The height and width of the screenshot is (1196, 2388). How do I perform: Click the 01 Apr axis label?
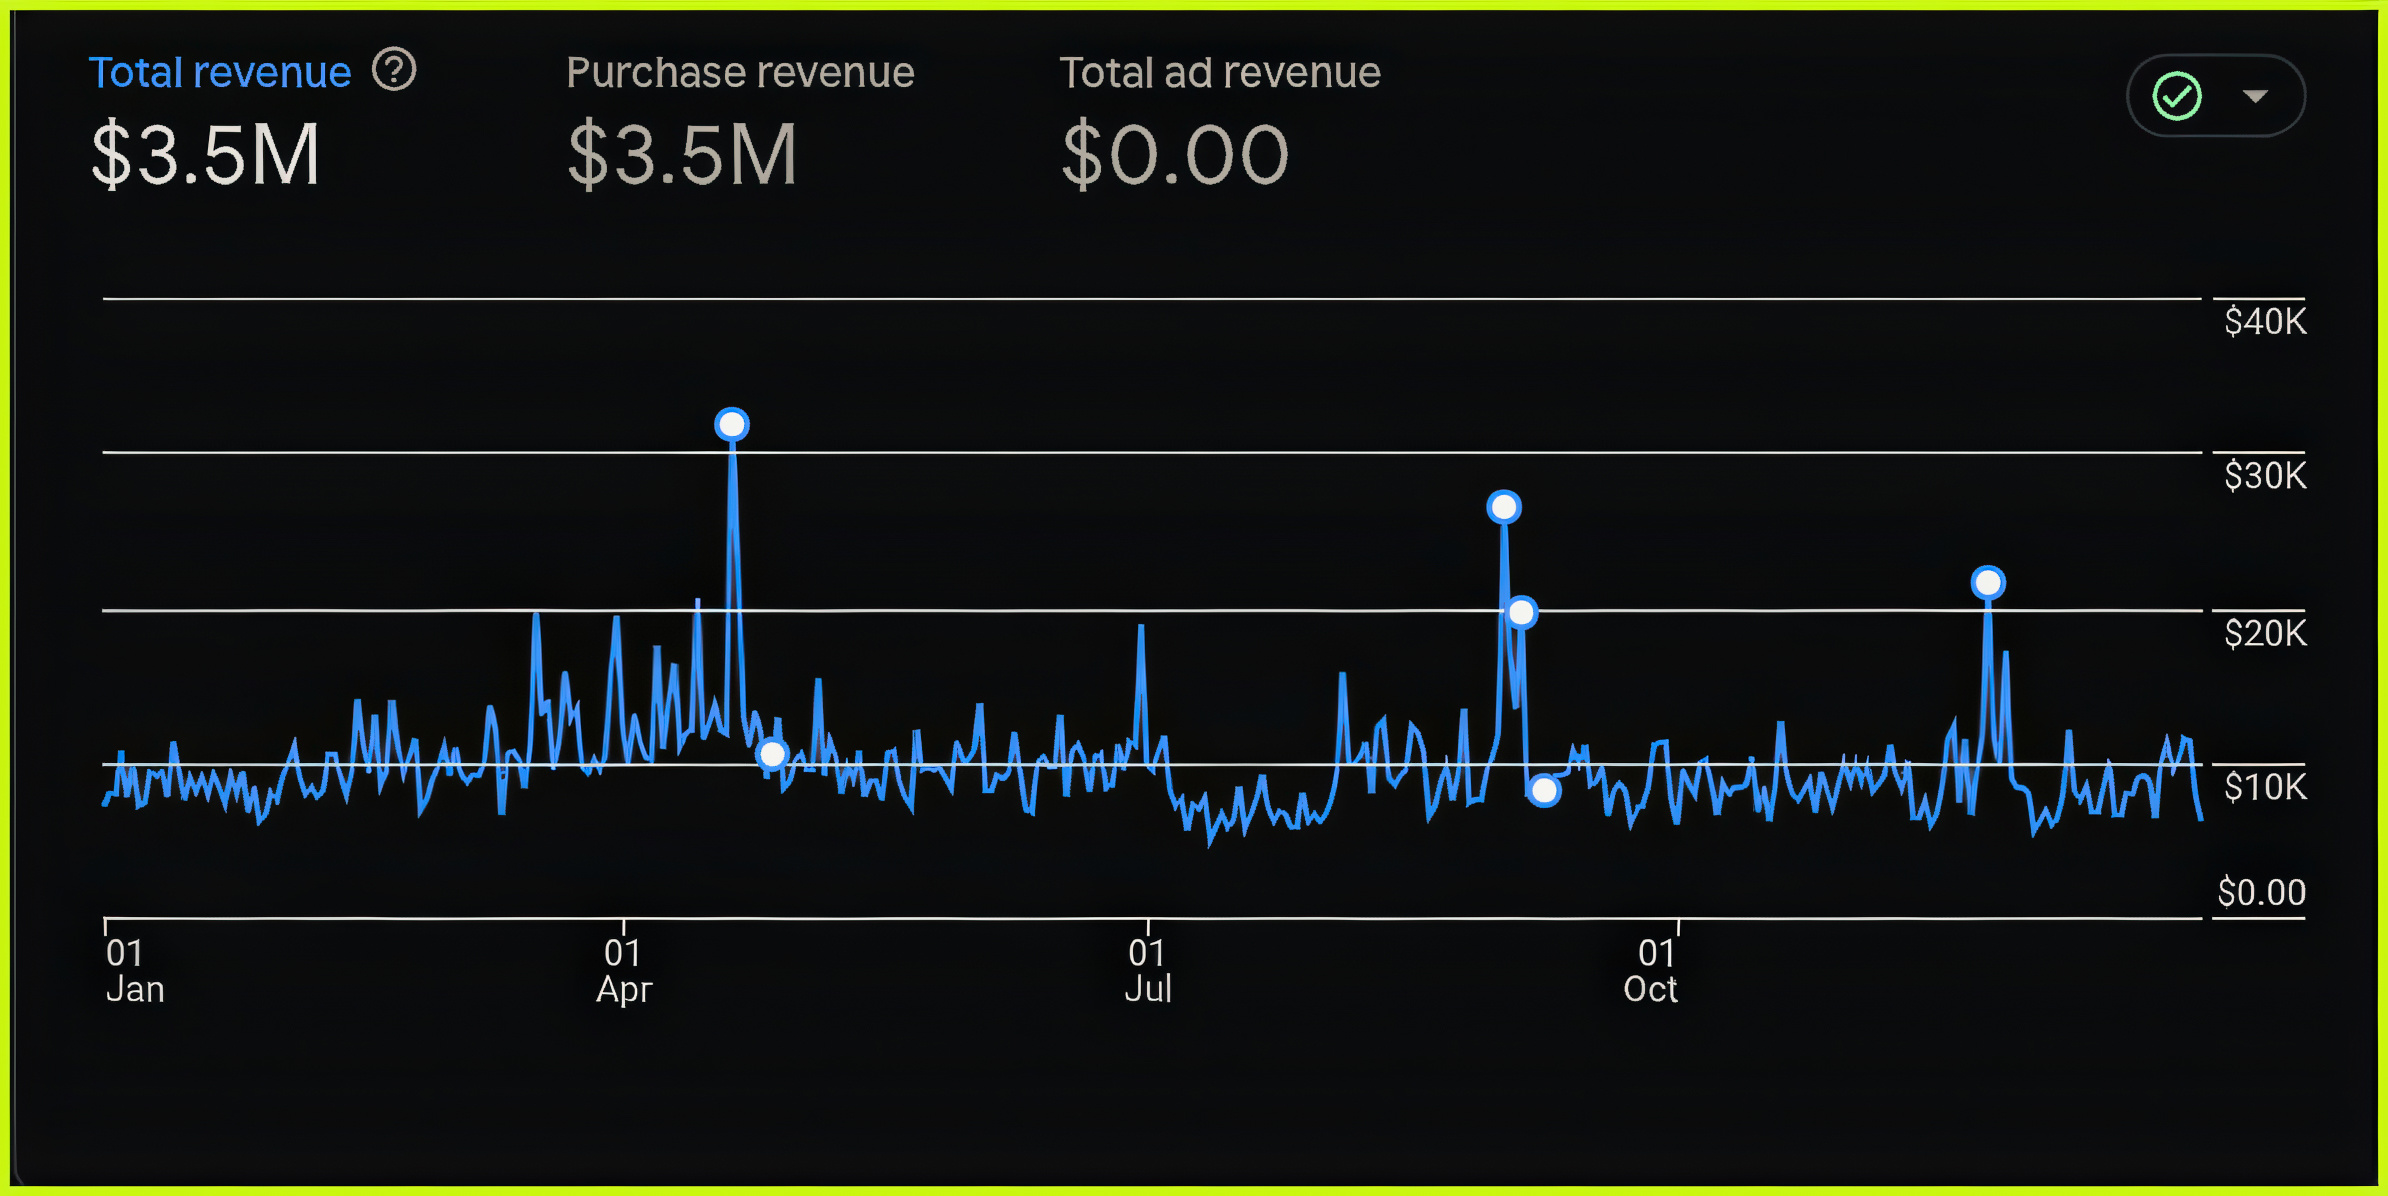[624, 971]
